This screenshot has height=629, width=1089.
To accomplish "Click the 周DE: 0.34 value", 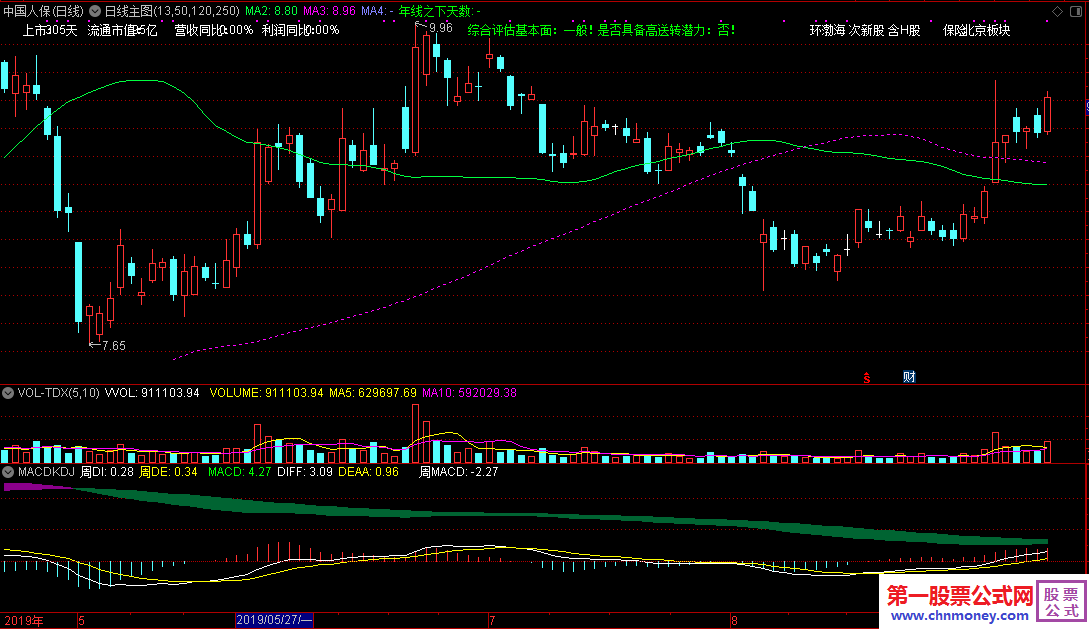I will [168, 472].
